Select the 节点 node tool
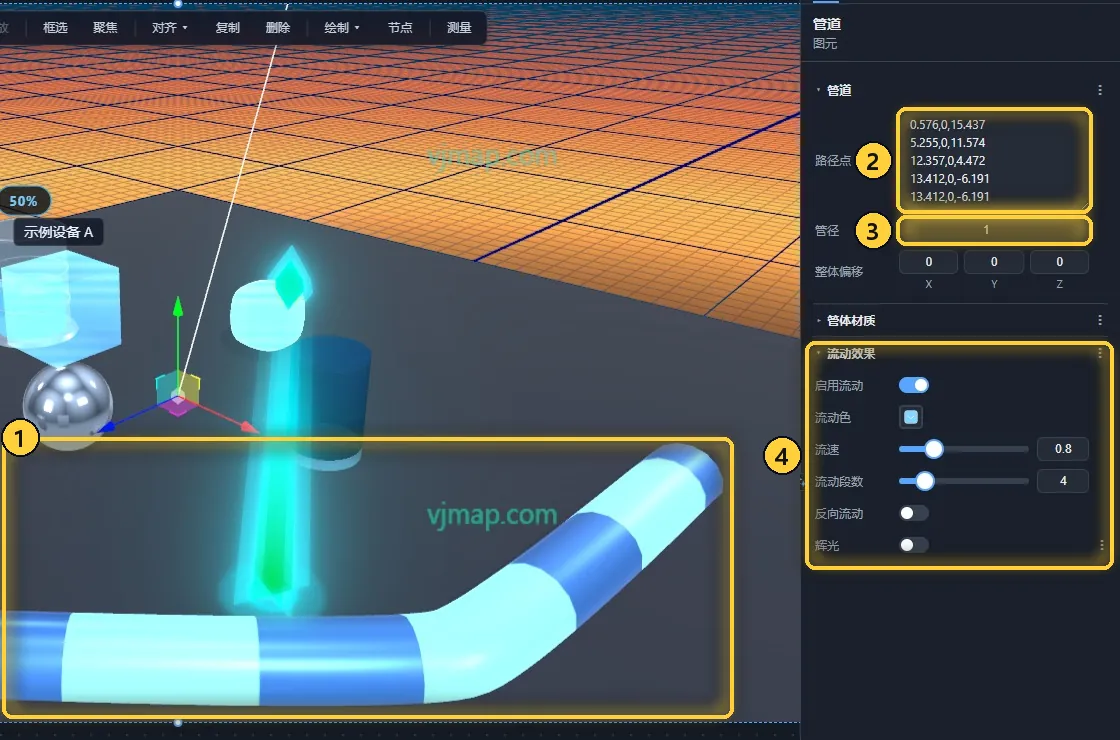Viewport: 1120px width, 740px height. pos(400,28)
